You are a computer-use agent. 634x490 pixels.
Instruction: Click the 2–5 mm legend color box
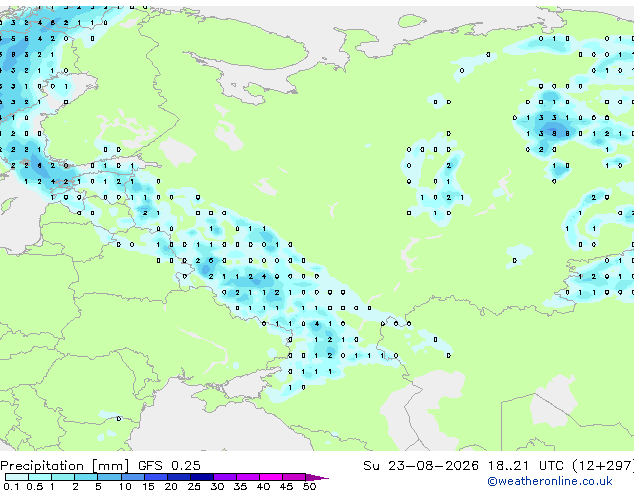[x=86, y=477]
